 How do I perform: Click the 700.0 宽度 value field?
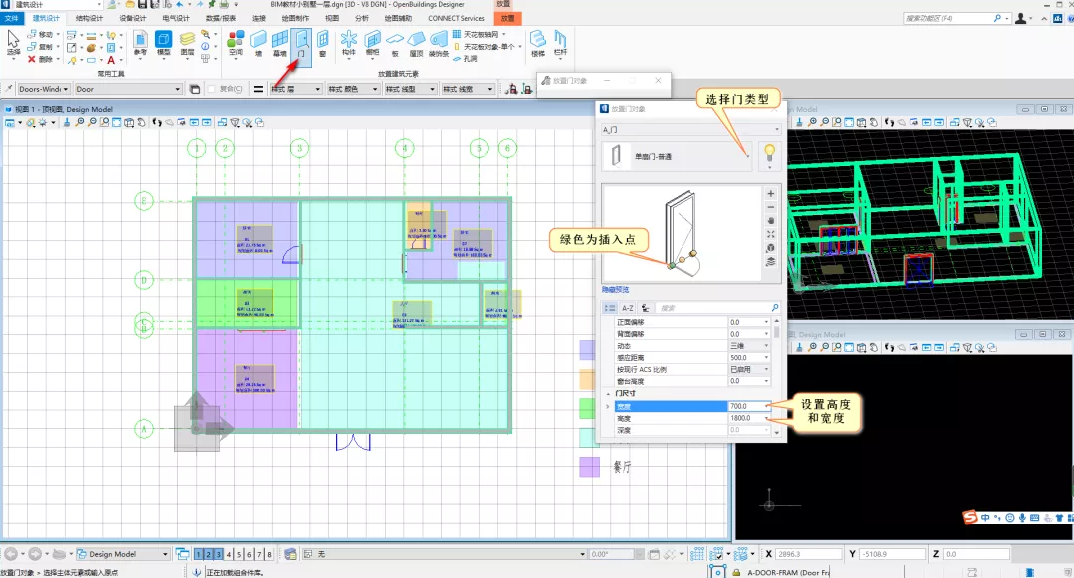coord(748,406)
